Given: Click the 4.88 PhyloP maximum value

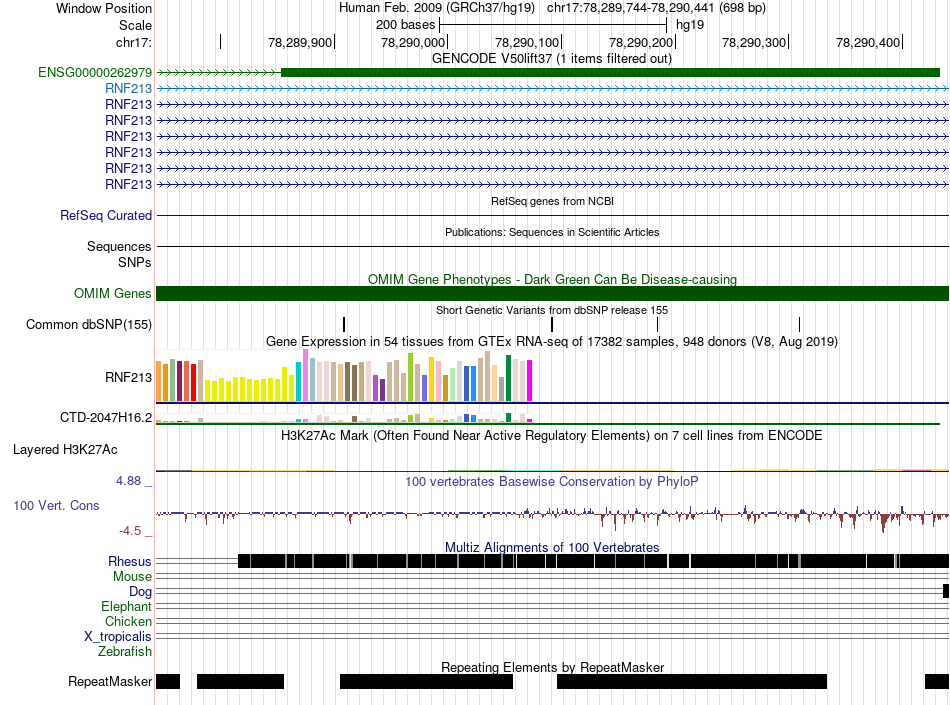Looking at the screenshot, I should point(128,481).
